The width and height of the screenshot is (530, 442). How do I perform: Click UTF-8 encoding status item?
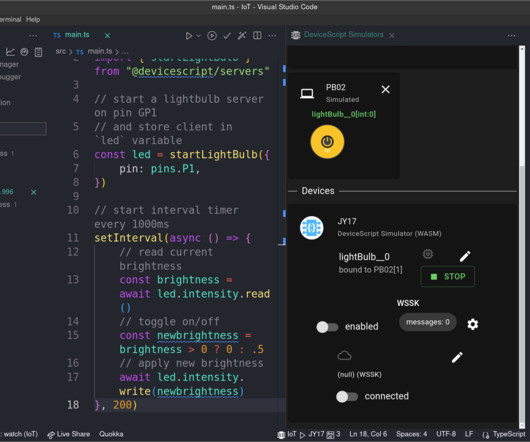[x=446, y=434]
